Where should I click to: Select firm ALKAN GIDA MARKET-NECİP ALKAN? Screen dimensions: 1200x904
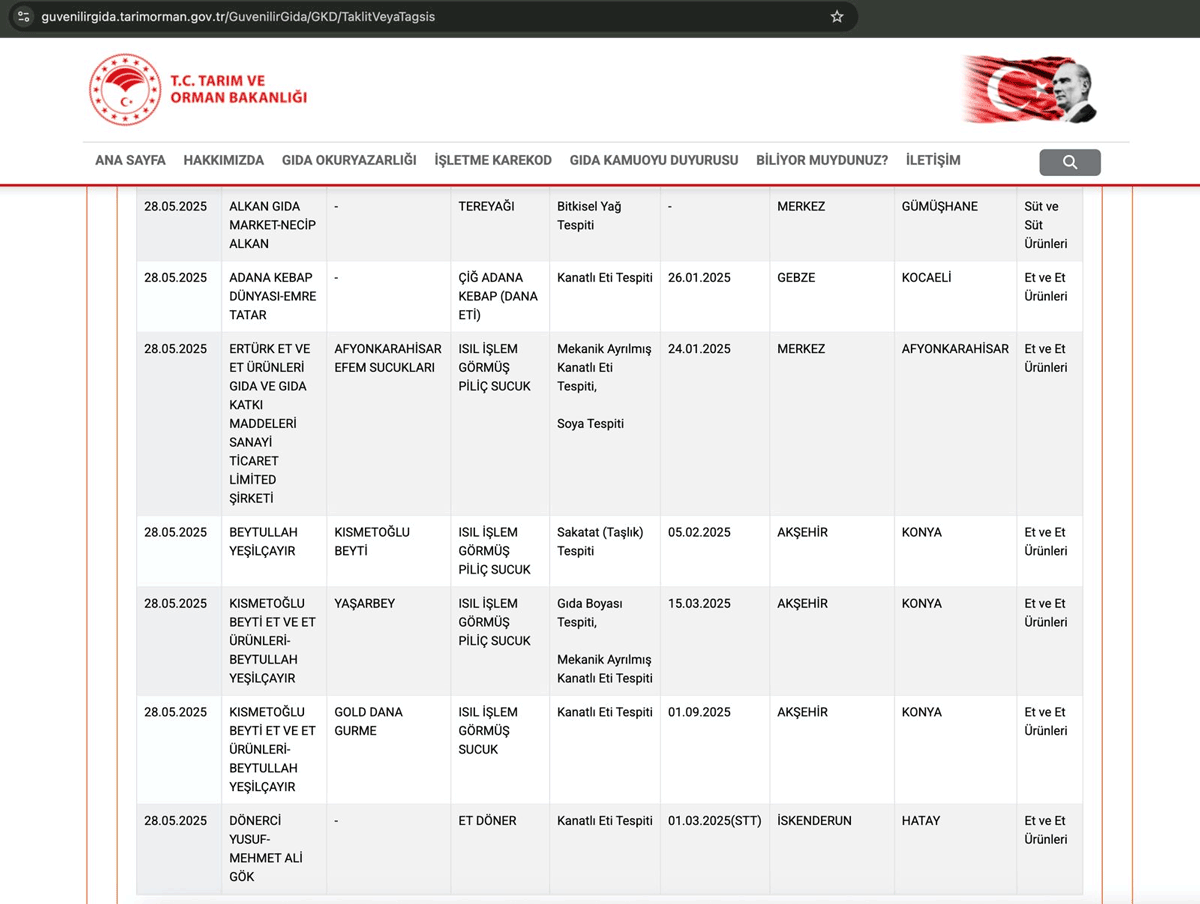(272, 225)
